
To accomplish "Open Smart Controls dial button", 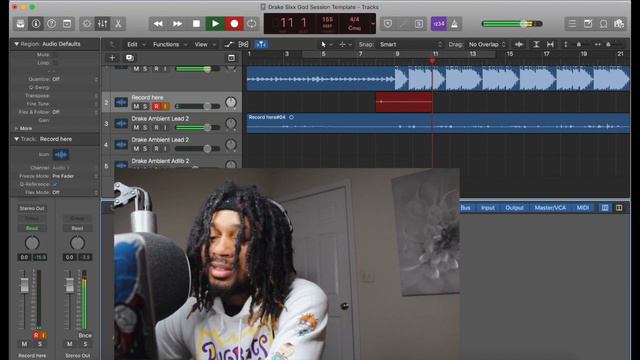I will pos(87,24).
